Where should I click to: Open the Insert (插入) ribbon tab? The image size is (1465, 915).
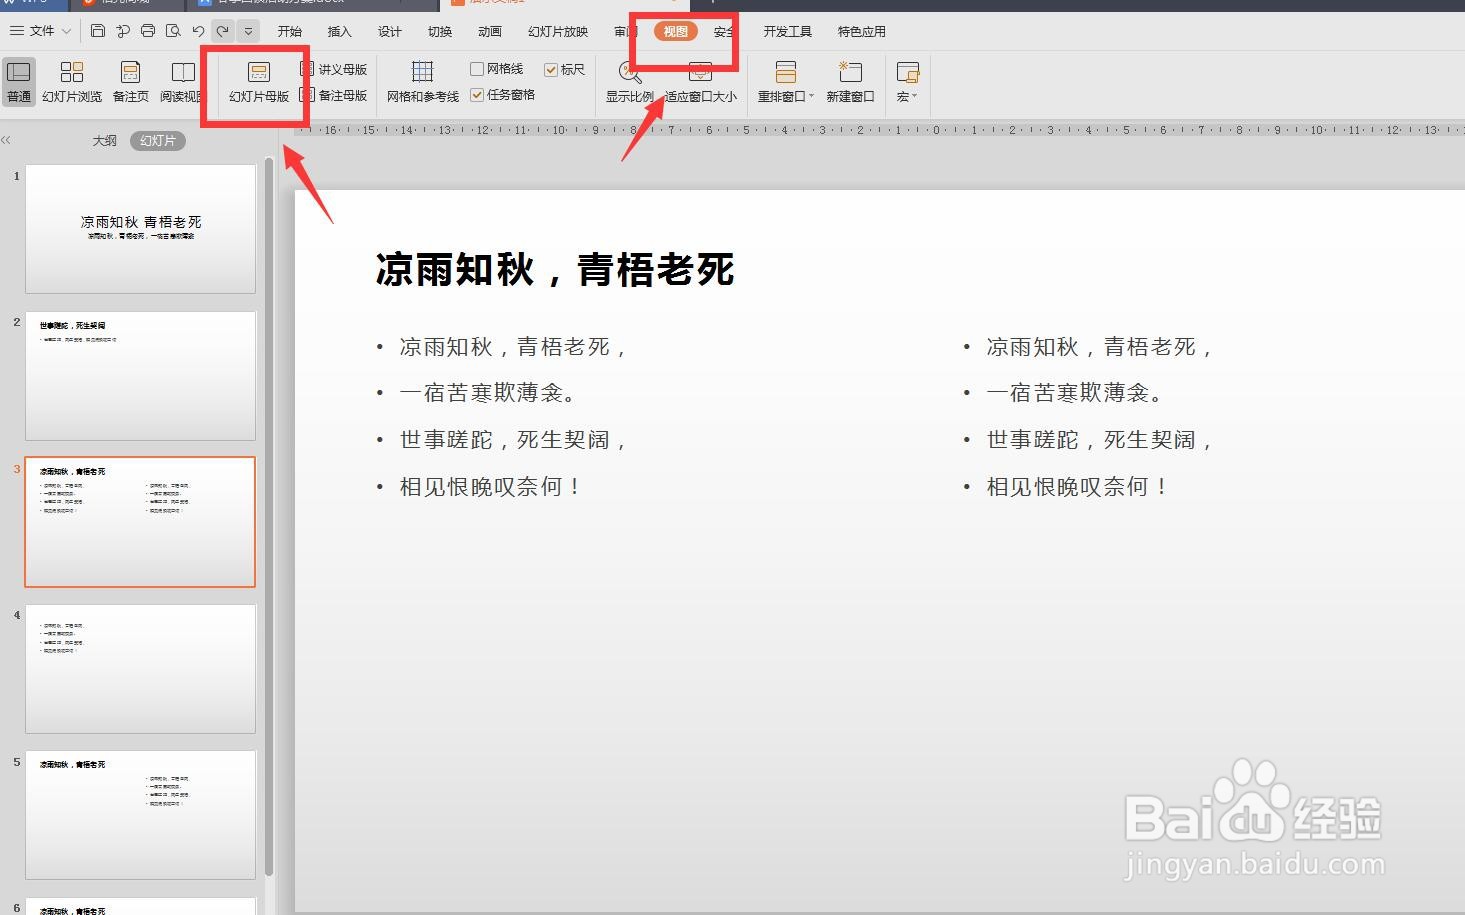pos(340,31)
